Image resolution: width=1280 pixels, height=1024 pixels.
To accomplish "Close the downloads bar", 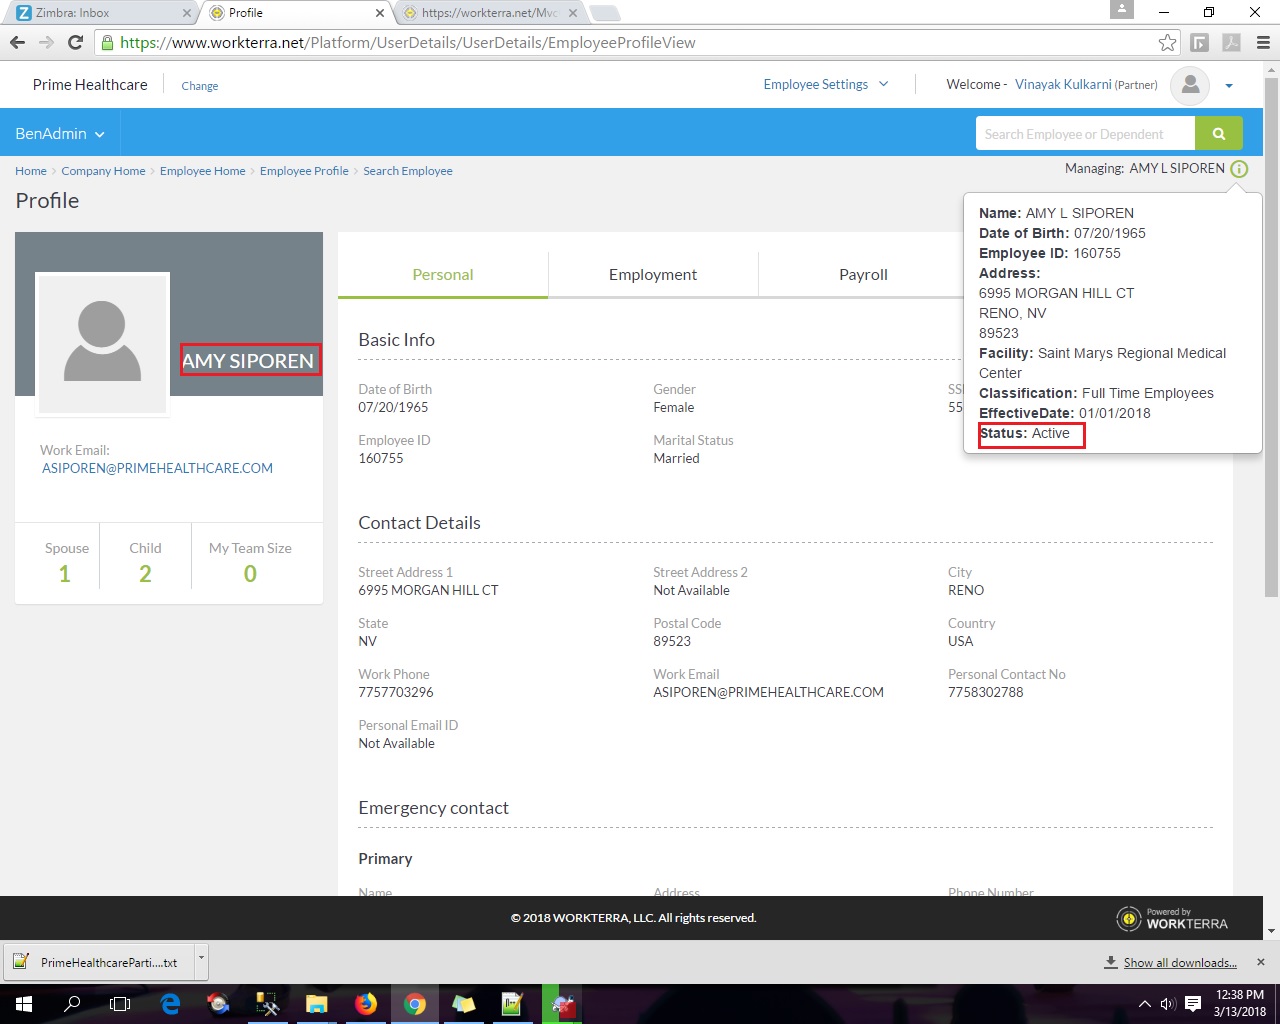I will (x=1261, y=962).
